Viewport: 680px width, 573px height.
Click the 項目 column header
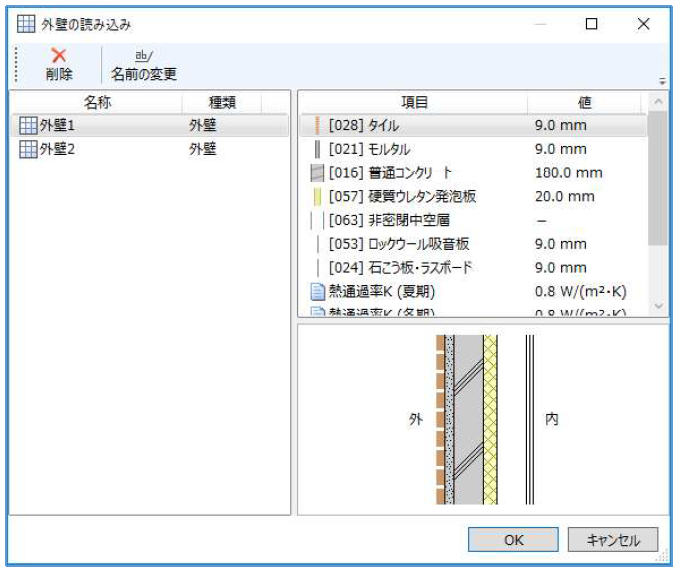coord(414,102)
